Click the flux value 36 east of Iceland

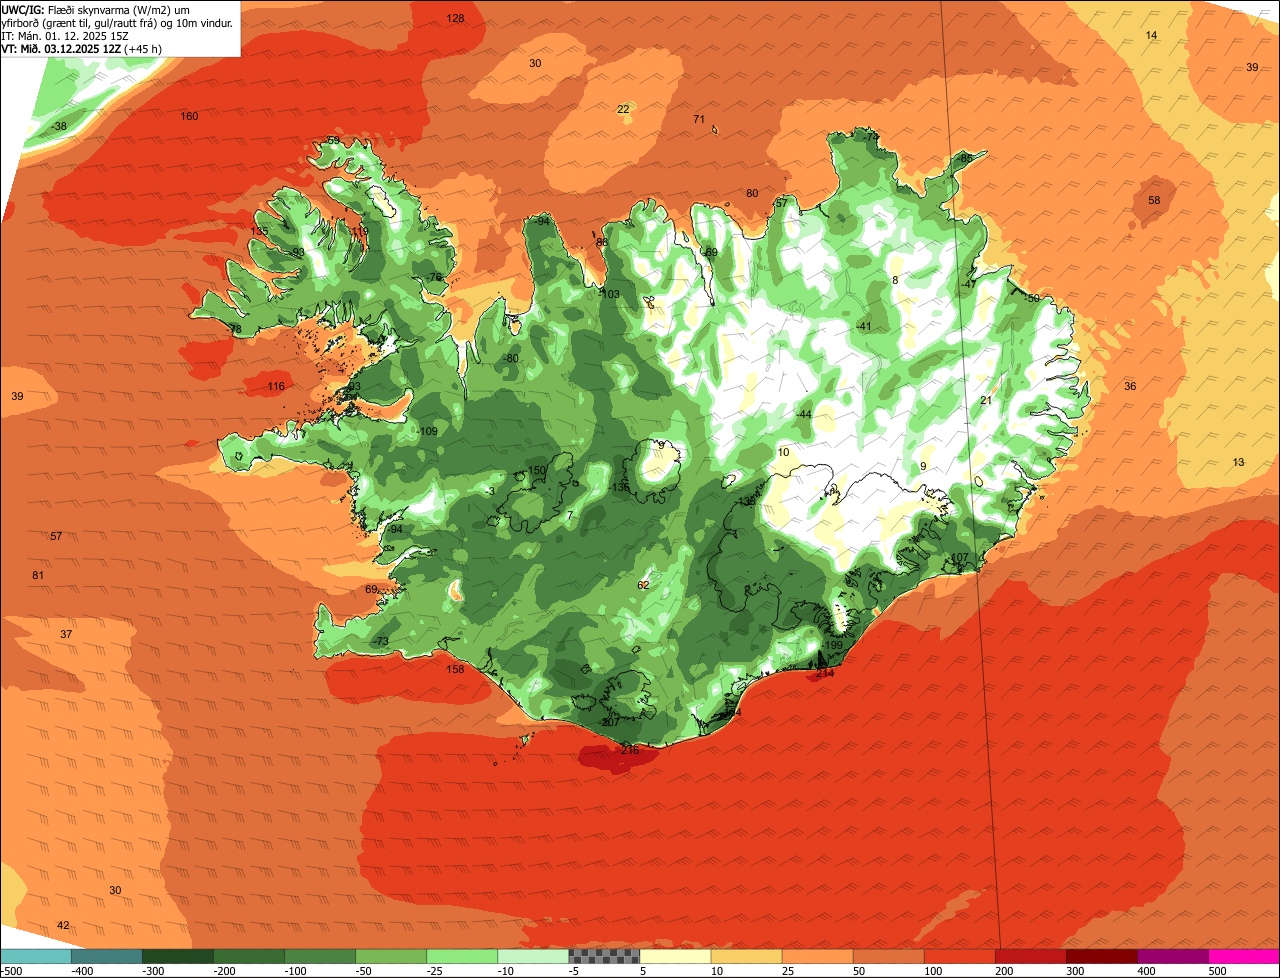coord(1130,386)
